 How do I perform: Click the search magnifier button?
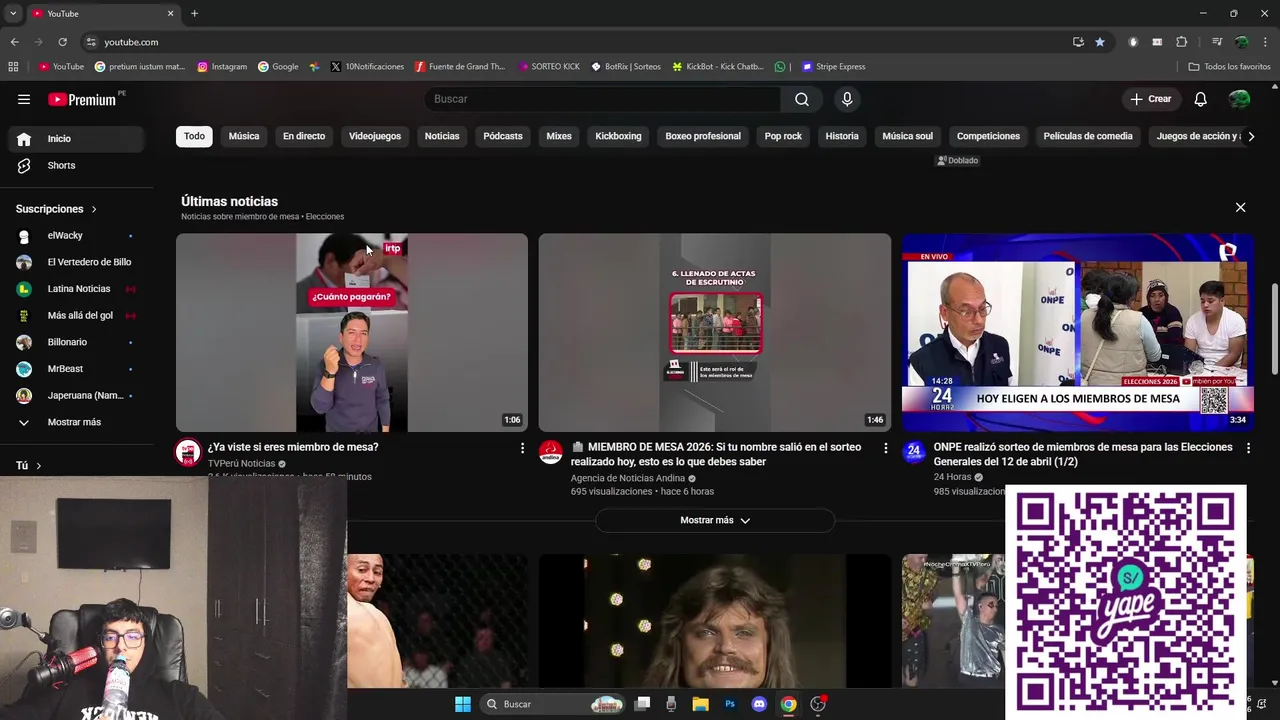[802, 99]
